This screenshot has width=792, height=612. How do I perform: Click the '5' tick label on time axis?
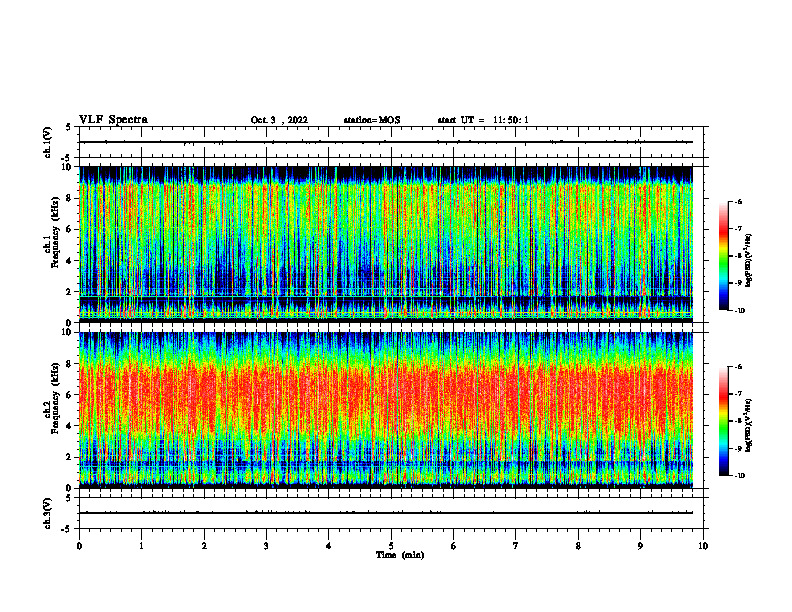point(391,546)
